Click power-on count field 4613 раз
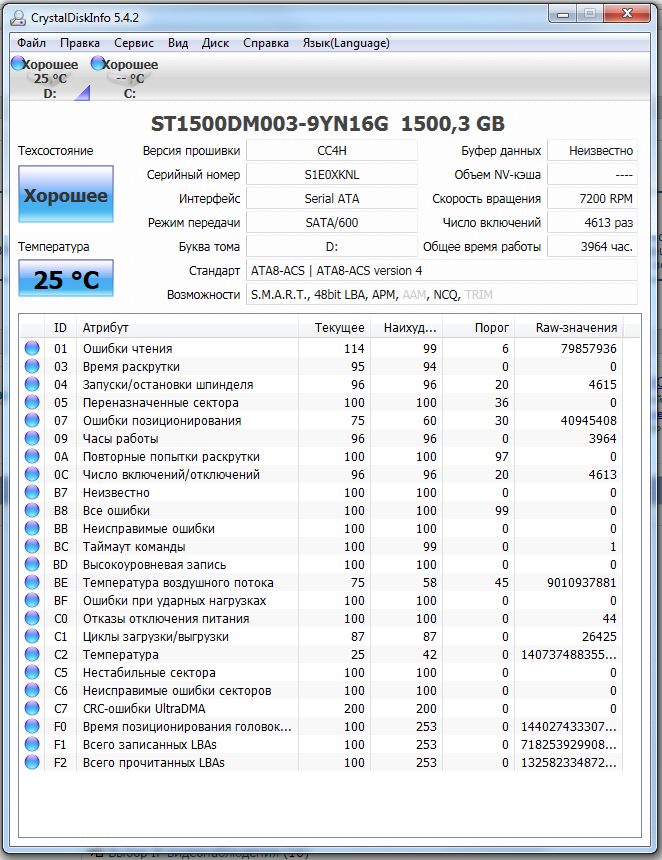 point(592,223)
